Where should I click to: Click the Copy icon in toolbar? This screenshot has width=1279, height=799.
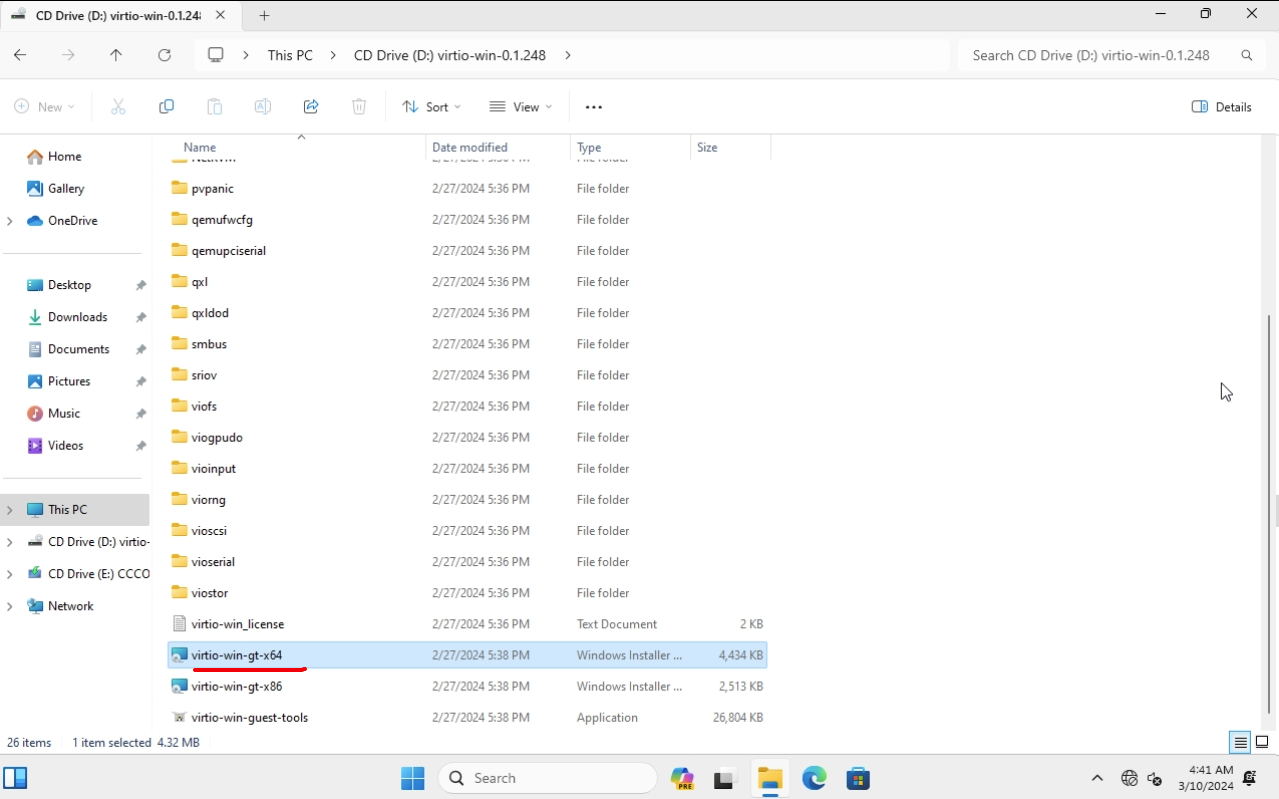(166, 107)
